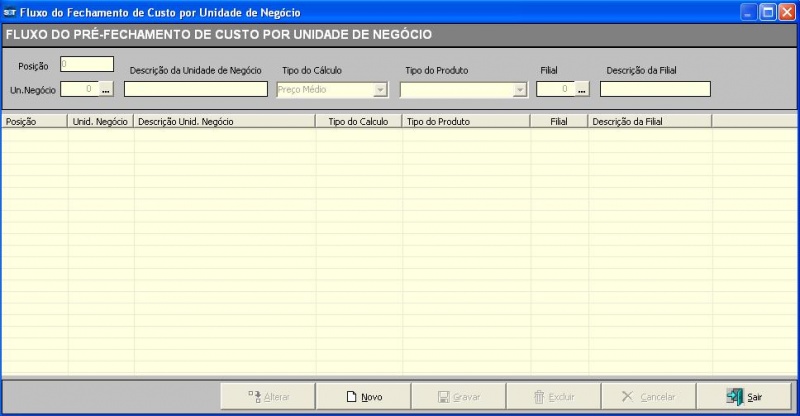Expand the Tipo do Cálculo dropdown
Viewport: 800px width, 416px height.
tap(380, 89)
